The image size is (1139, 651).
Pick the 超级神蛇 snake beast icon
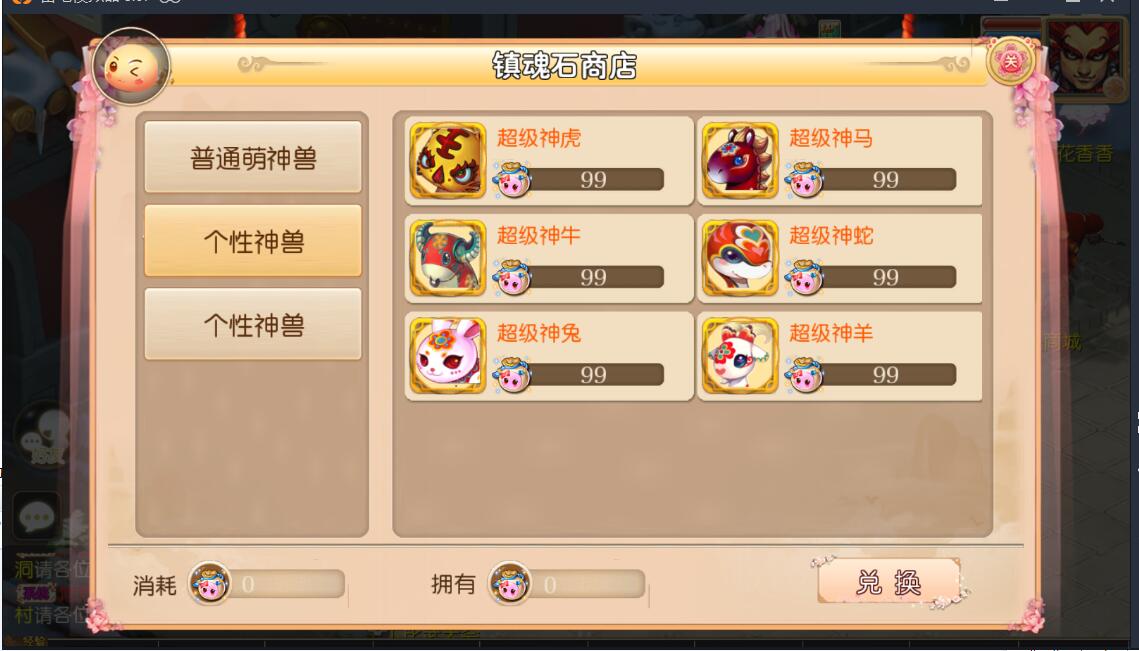click(x=740, y=258)
